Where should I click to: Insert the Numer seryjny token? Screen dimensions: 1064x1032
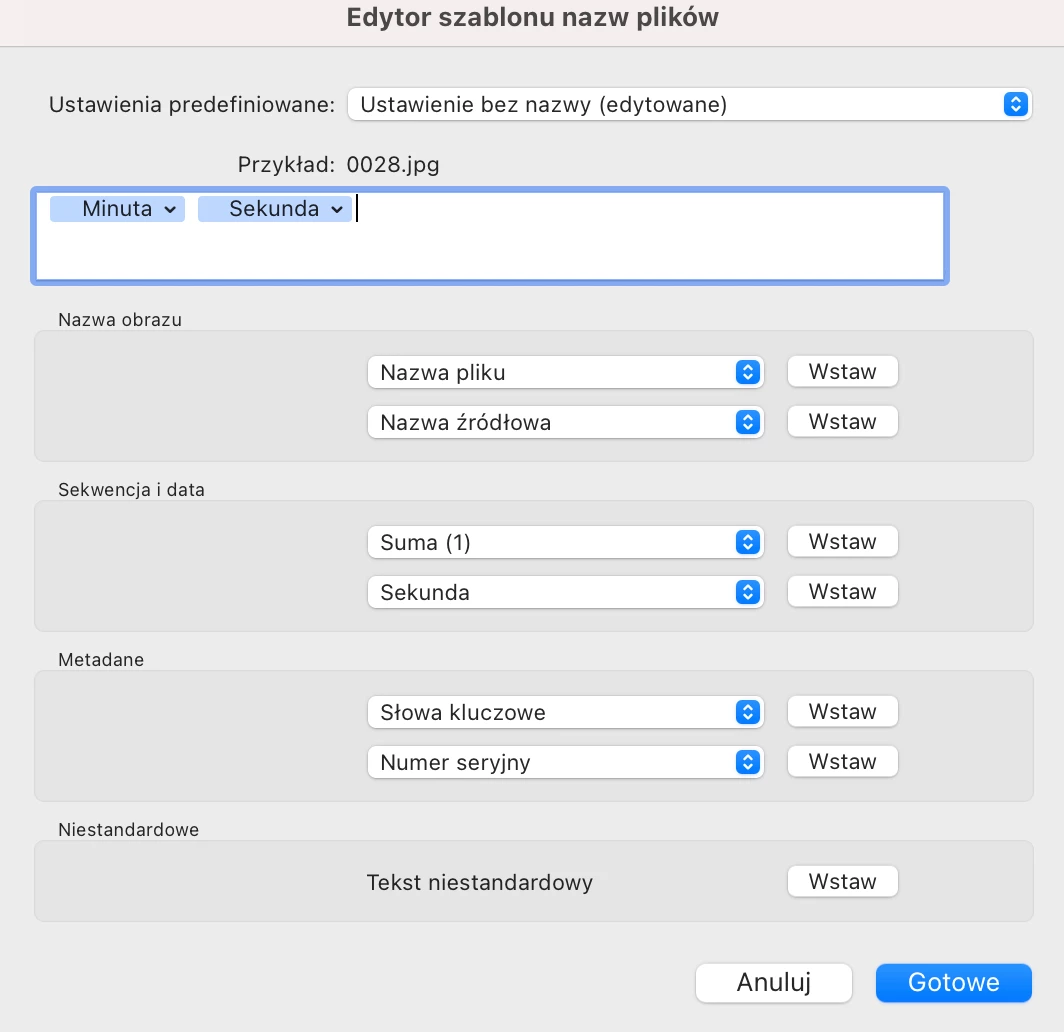click(842, 762)
